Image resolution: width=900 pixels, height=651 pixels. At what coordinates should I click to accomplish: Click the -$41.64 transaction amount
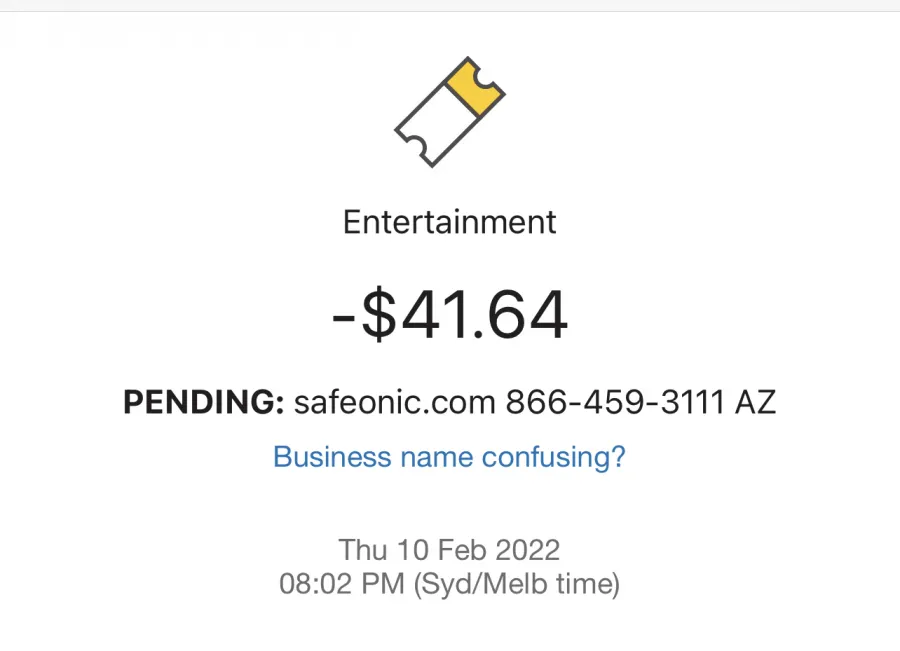pos(450,315)
